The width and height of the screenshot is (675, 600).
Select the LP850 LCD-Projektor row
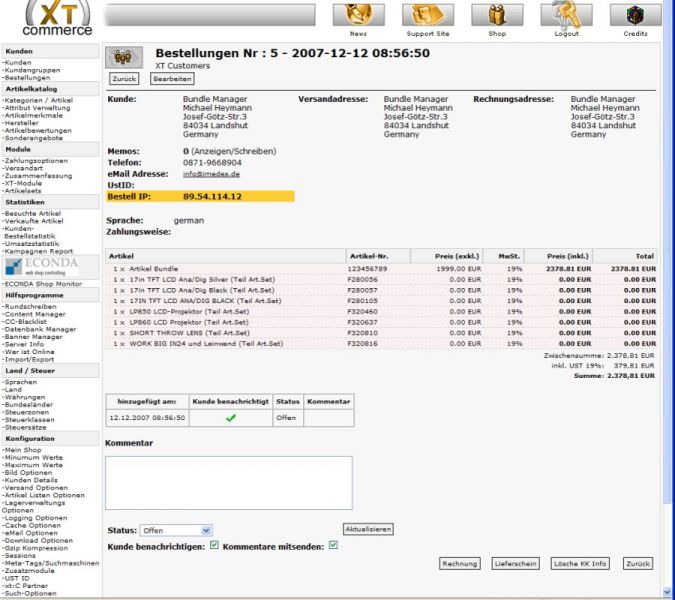381,312
